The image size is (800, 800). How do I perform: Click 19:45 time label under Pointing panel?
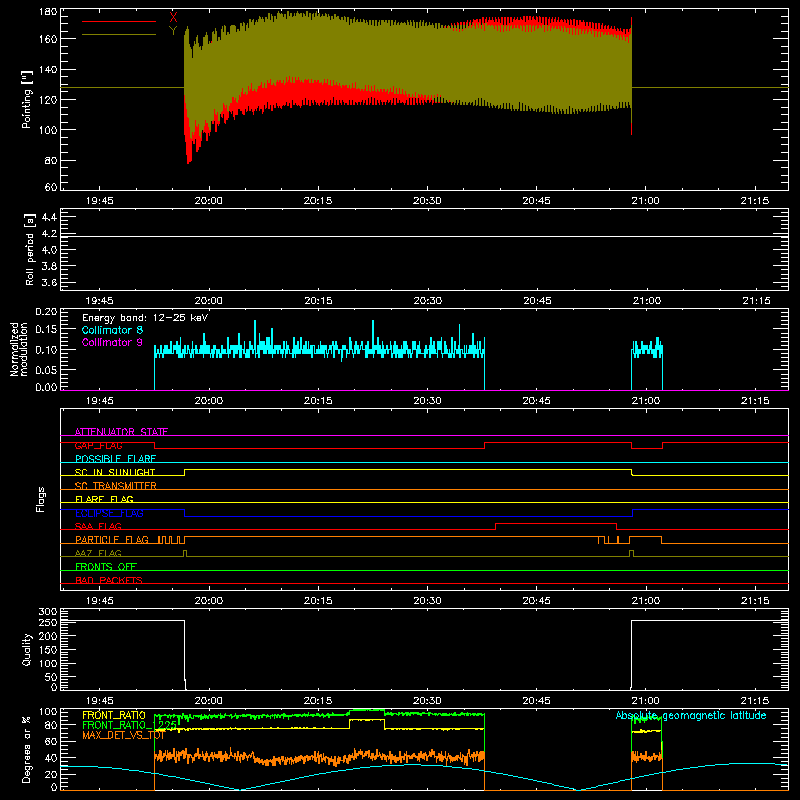(99, 201)
